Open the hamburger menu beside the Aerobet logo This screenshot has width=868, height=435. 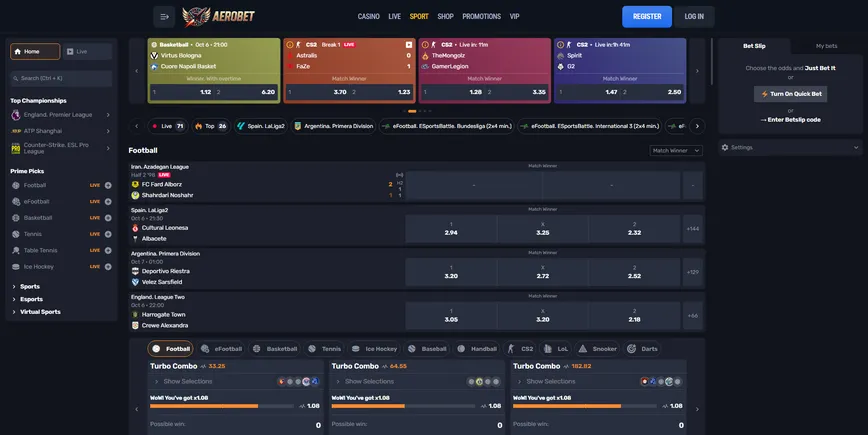pos(165,16)
